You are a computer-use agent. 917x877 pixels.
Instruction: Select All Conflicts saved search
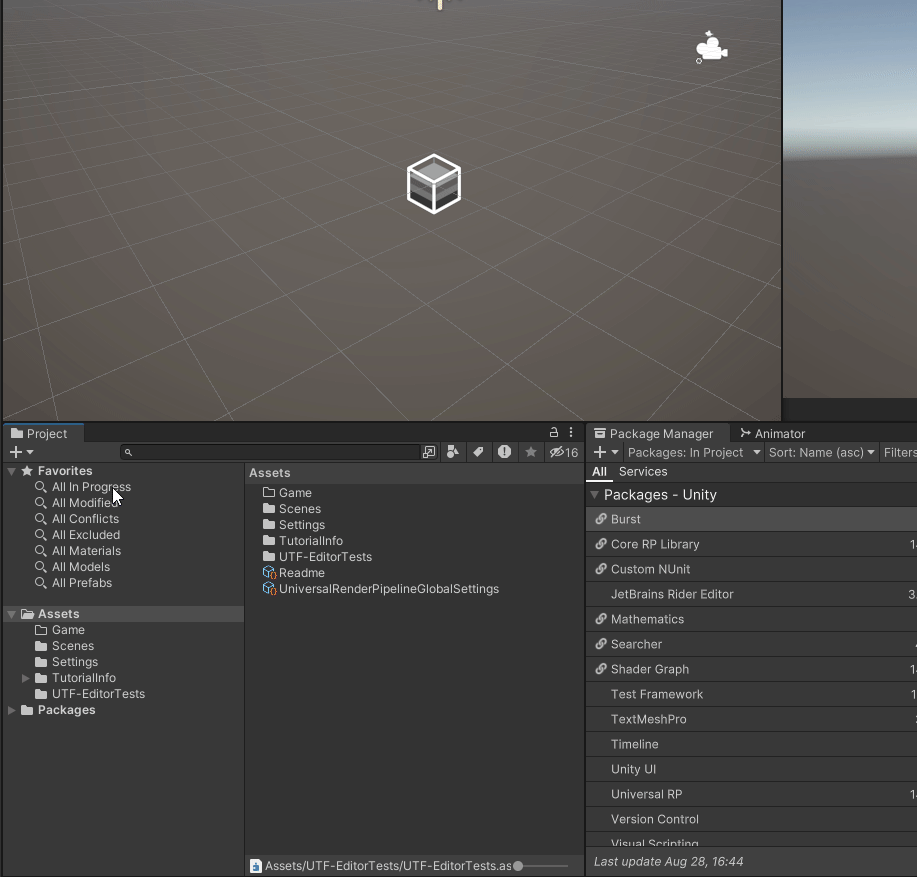pyautogui.click(x=85, y=519)
